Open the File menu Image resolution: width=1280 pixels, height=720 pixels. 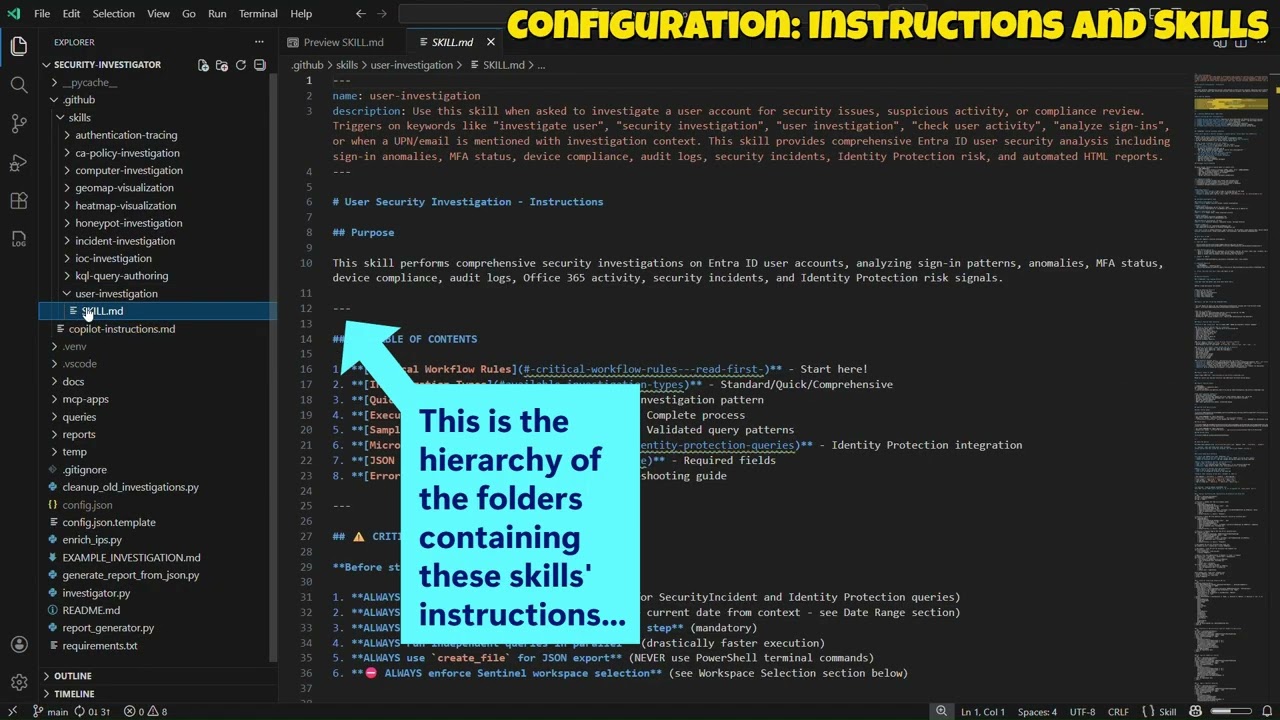coord(42,14)
